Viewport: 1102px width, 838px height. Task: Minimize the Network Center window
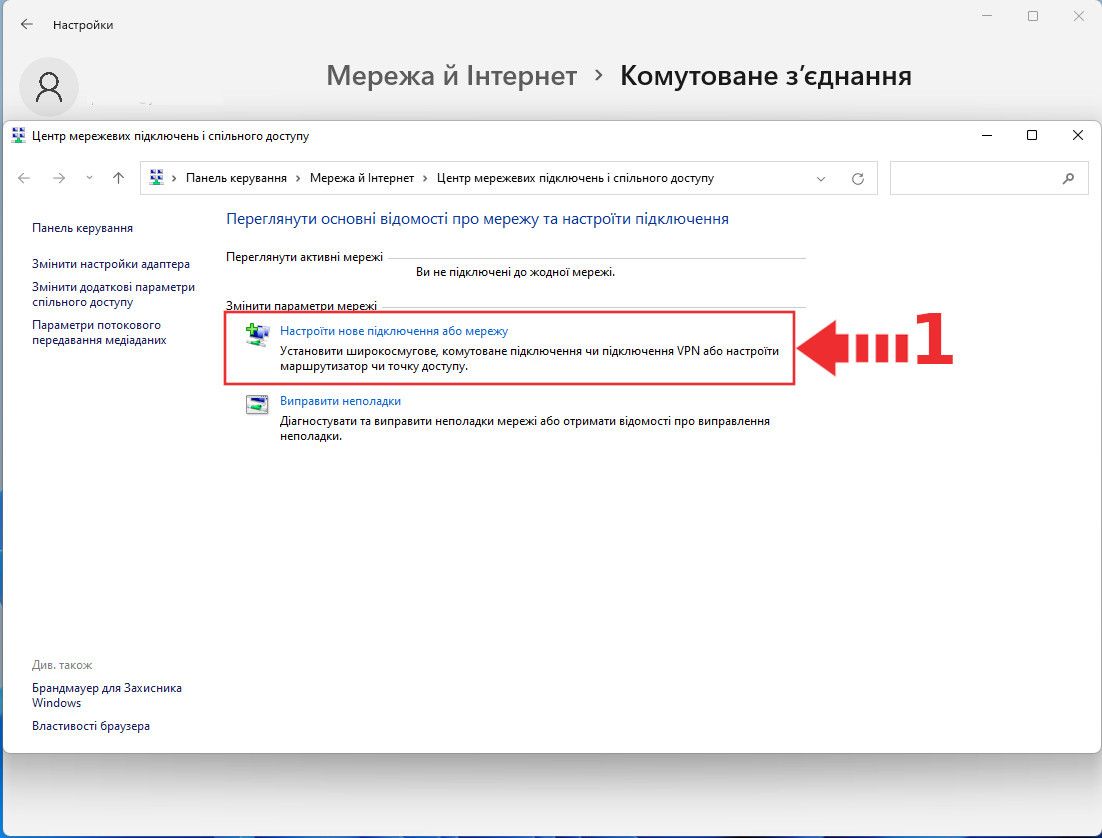987,135
